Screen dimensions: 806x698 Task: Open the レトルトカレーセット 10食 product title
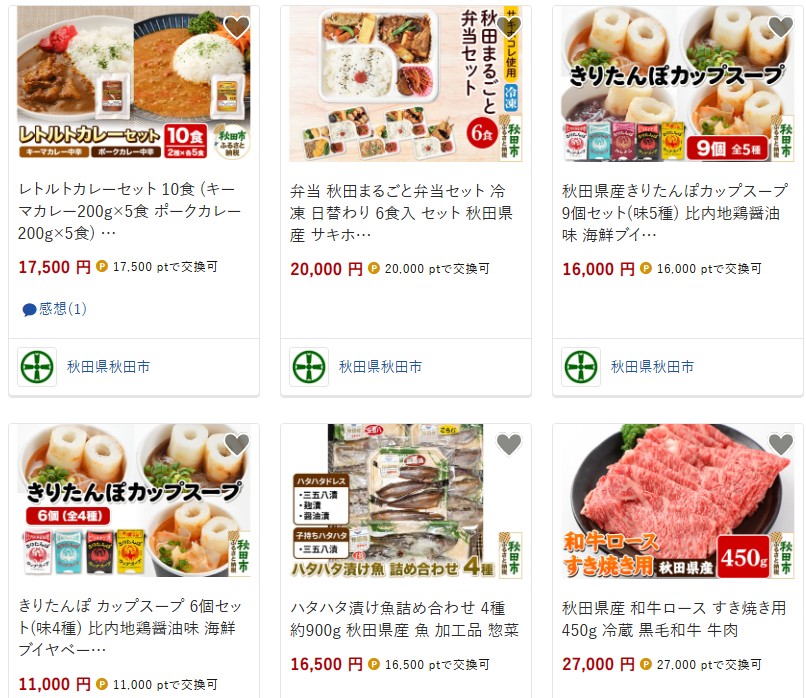point(130,211)
